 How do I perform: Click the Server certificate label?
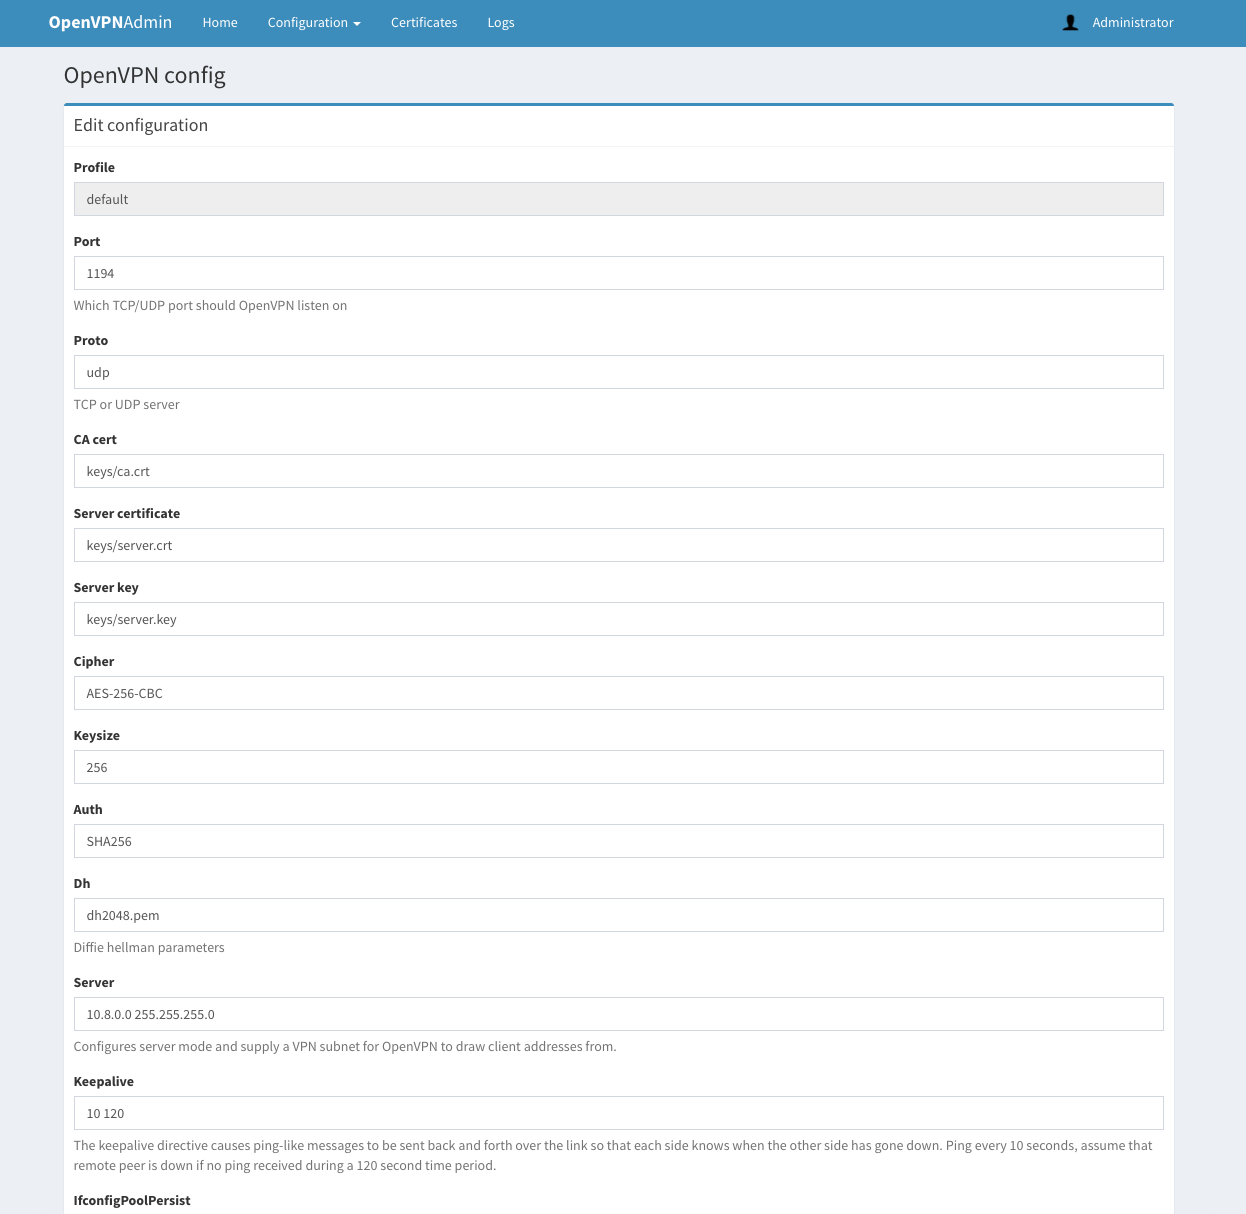pyautogui.click(x=127, y=514)
